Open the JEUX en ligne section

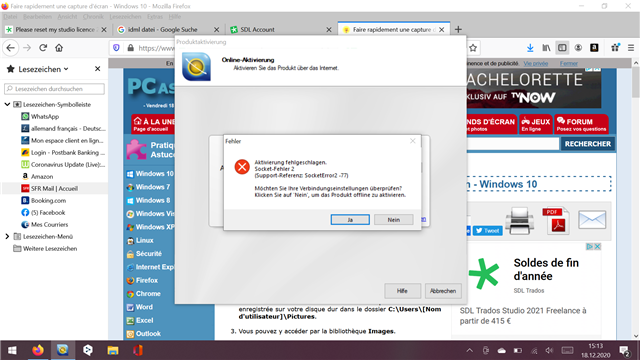click(536, 124)
